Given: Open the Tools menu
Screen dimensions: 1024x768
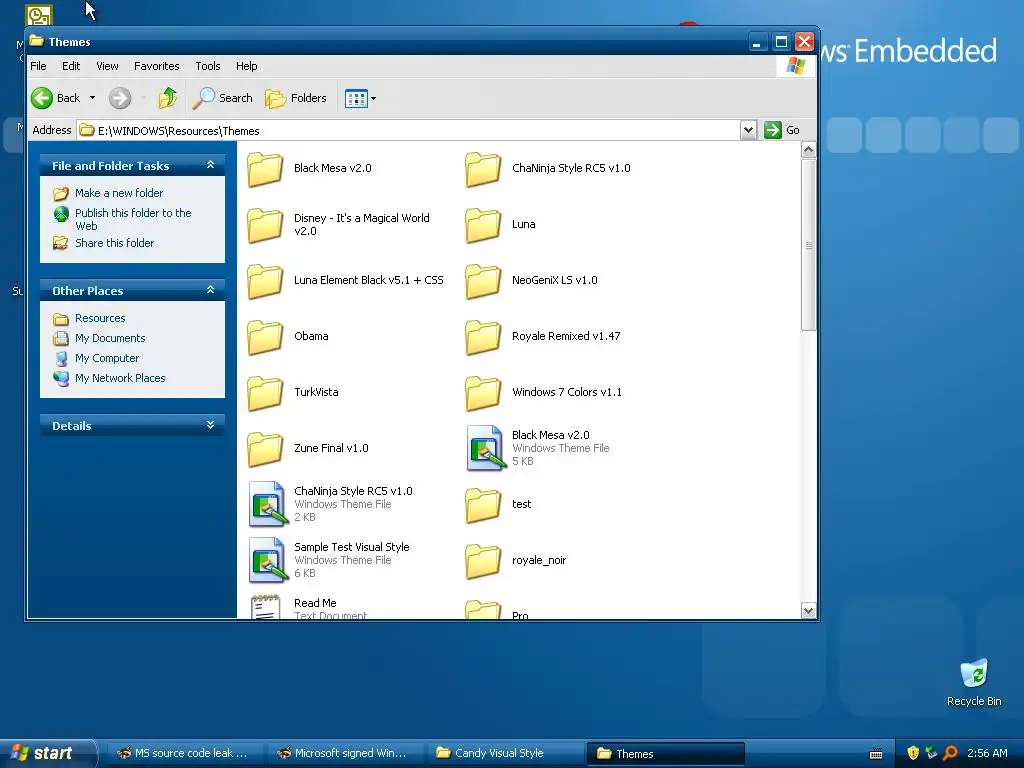Looking at the screenshot, I should pos(208,66).
